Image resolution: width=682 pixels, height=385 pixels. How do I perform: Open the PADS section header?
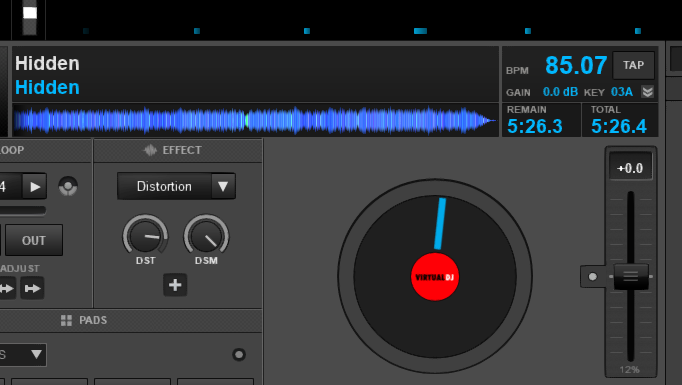click(84, 320)
